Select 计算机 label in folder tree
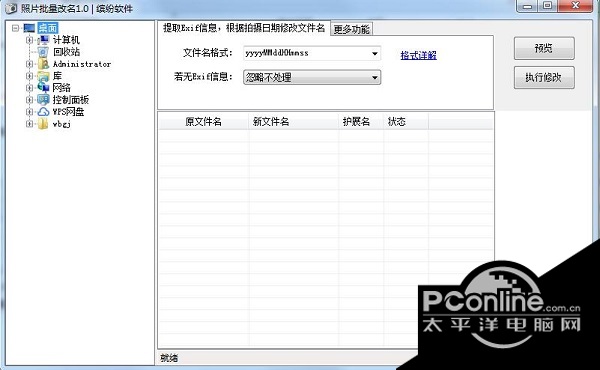Screen dimensions: 600x370 66,40
